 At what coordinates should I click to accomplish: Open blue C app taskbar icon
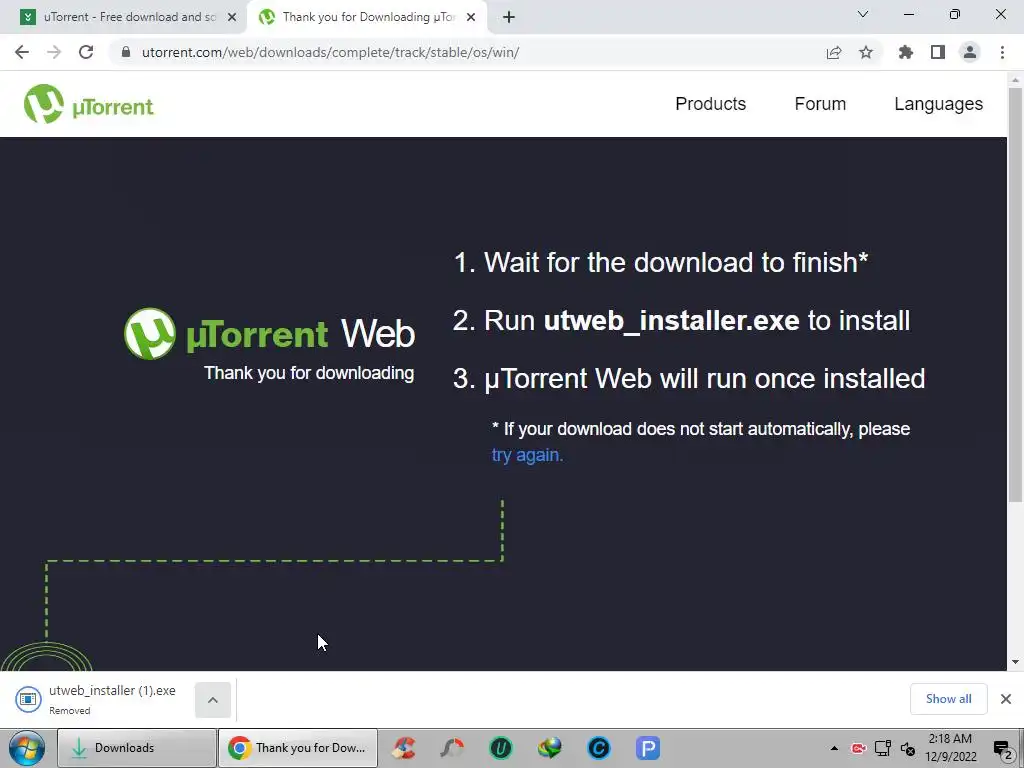pyautogui.click(x=599, y=748)
